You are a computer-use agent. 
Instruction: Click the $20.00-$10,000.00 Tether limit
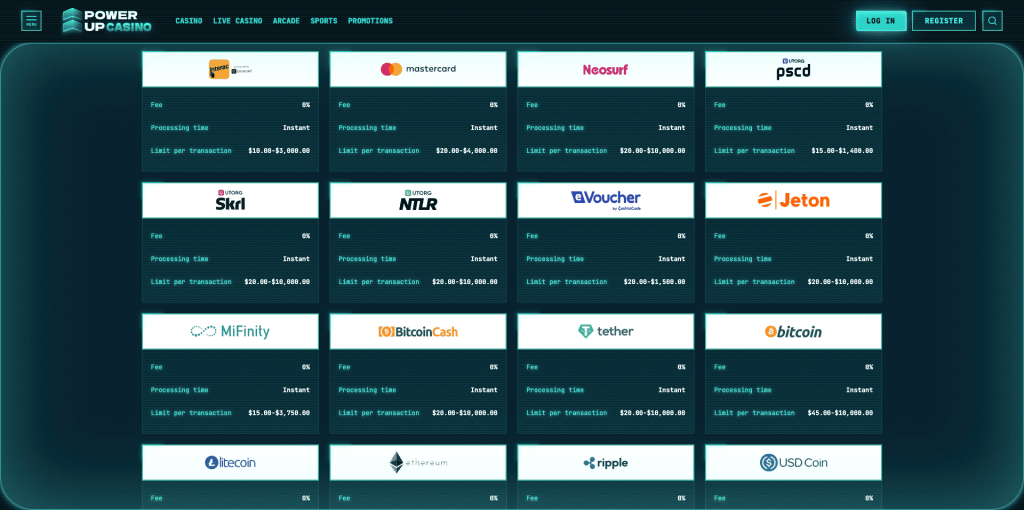click(652, 413)
